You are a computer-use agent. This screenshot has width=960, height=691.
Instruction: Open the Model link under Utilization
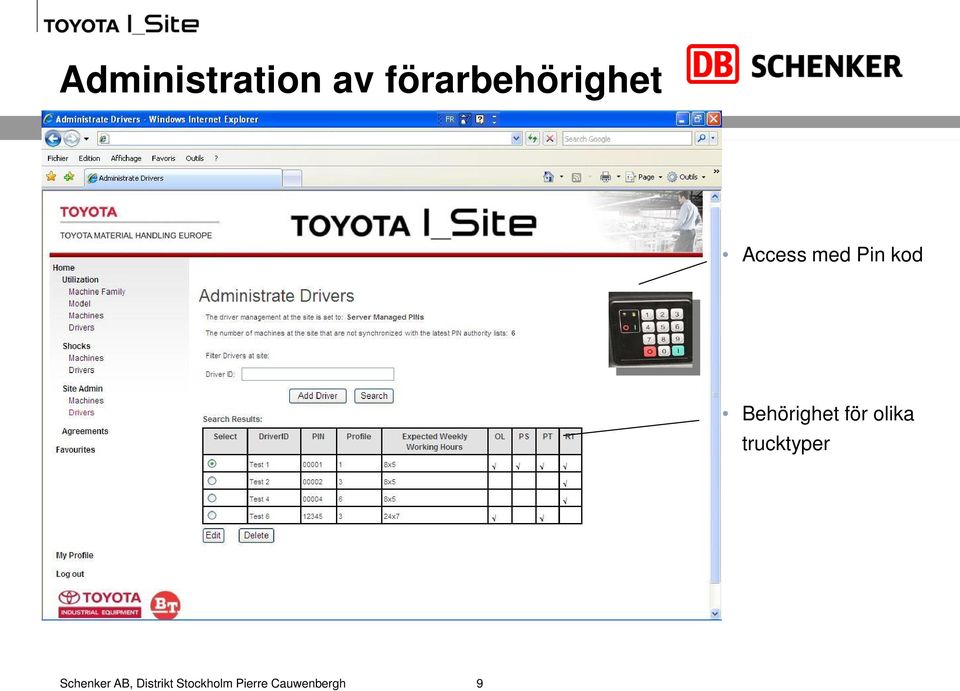(x=80, y=304)
